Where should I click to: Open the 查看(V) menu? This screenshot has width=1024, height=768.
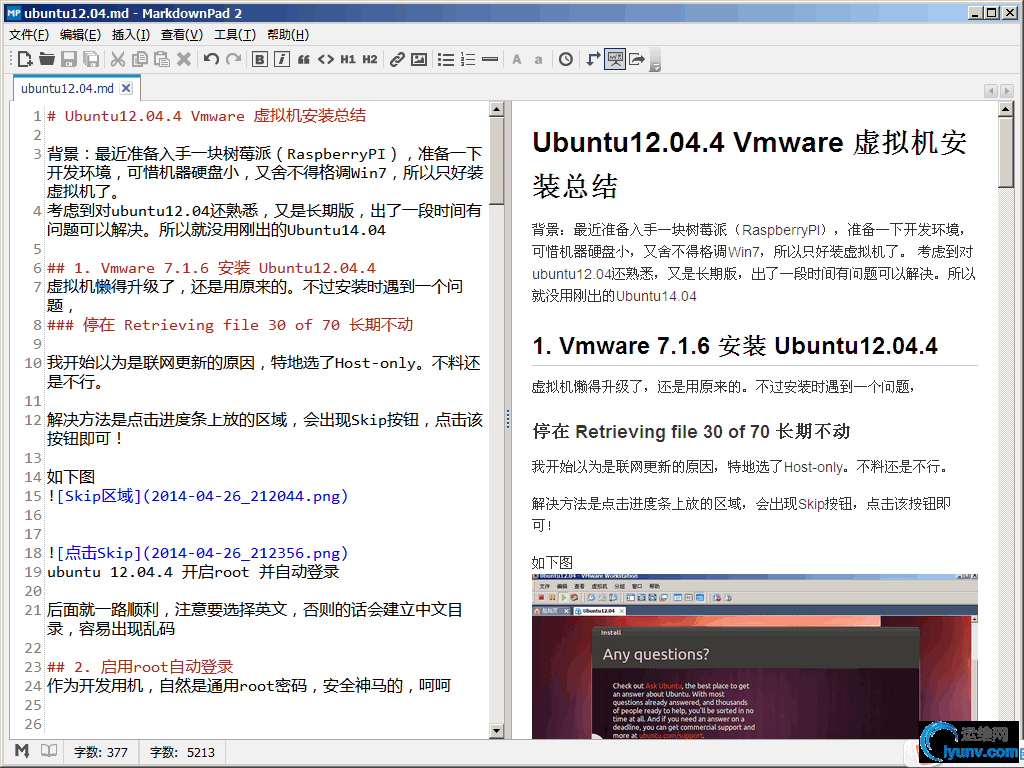(x=182, y=35)
